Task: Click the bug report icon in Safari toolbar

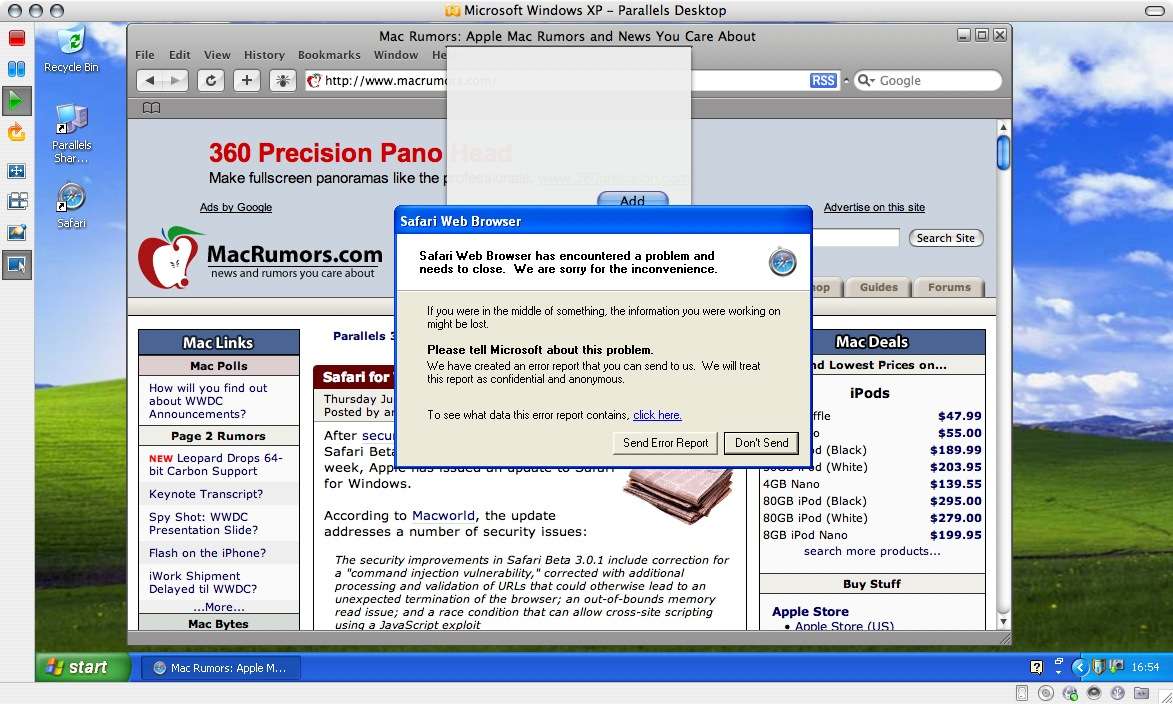Action: click(282, 81)
